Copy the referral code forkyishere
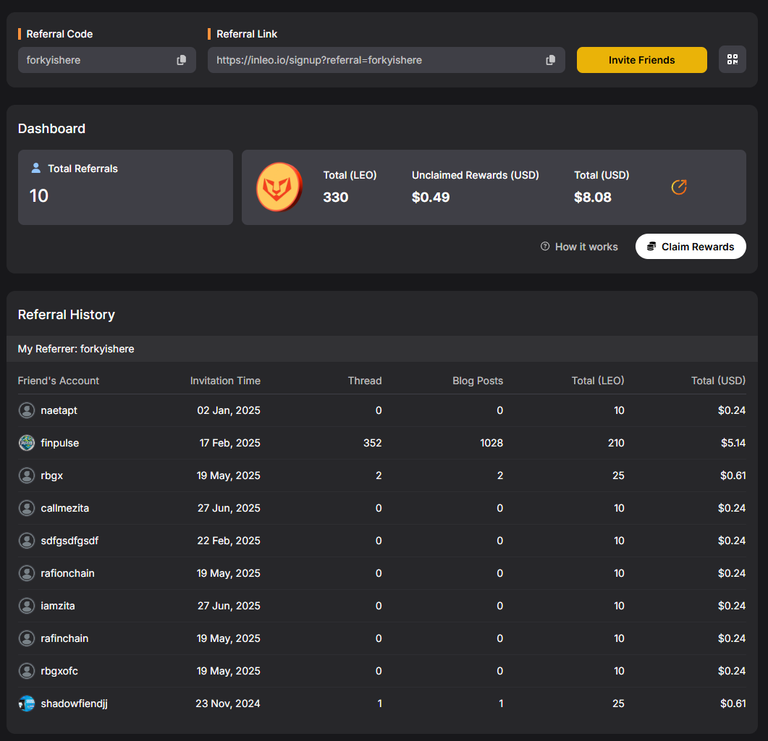This screenshot has width=768, height=741. pos(181,60)
